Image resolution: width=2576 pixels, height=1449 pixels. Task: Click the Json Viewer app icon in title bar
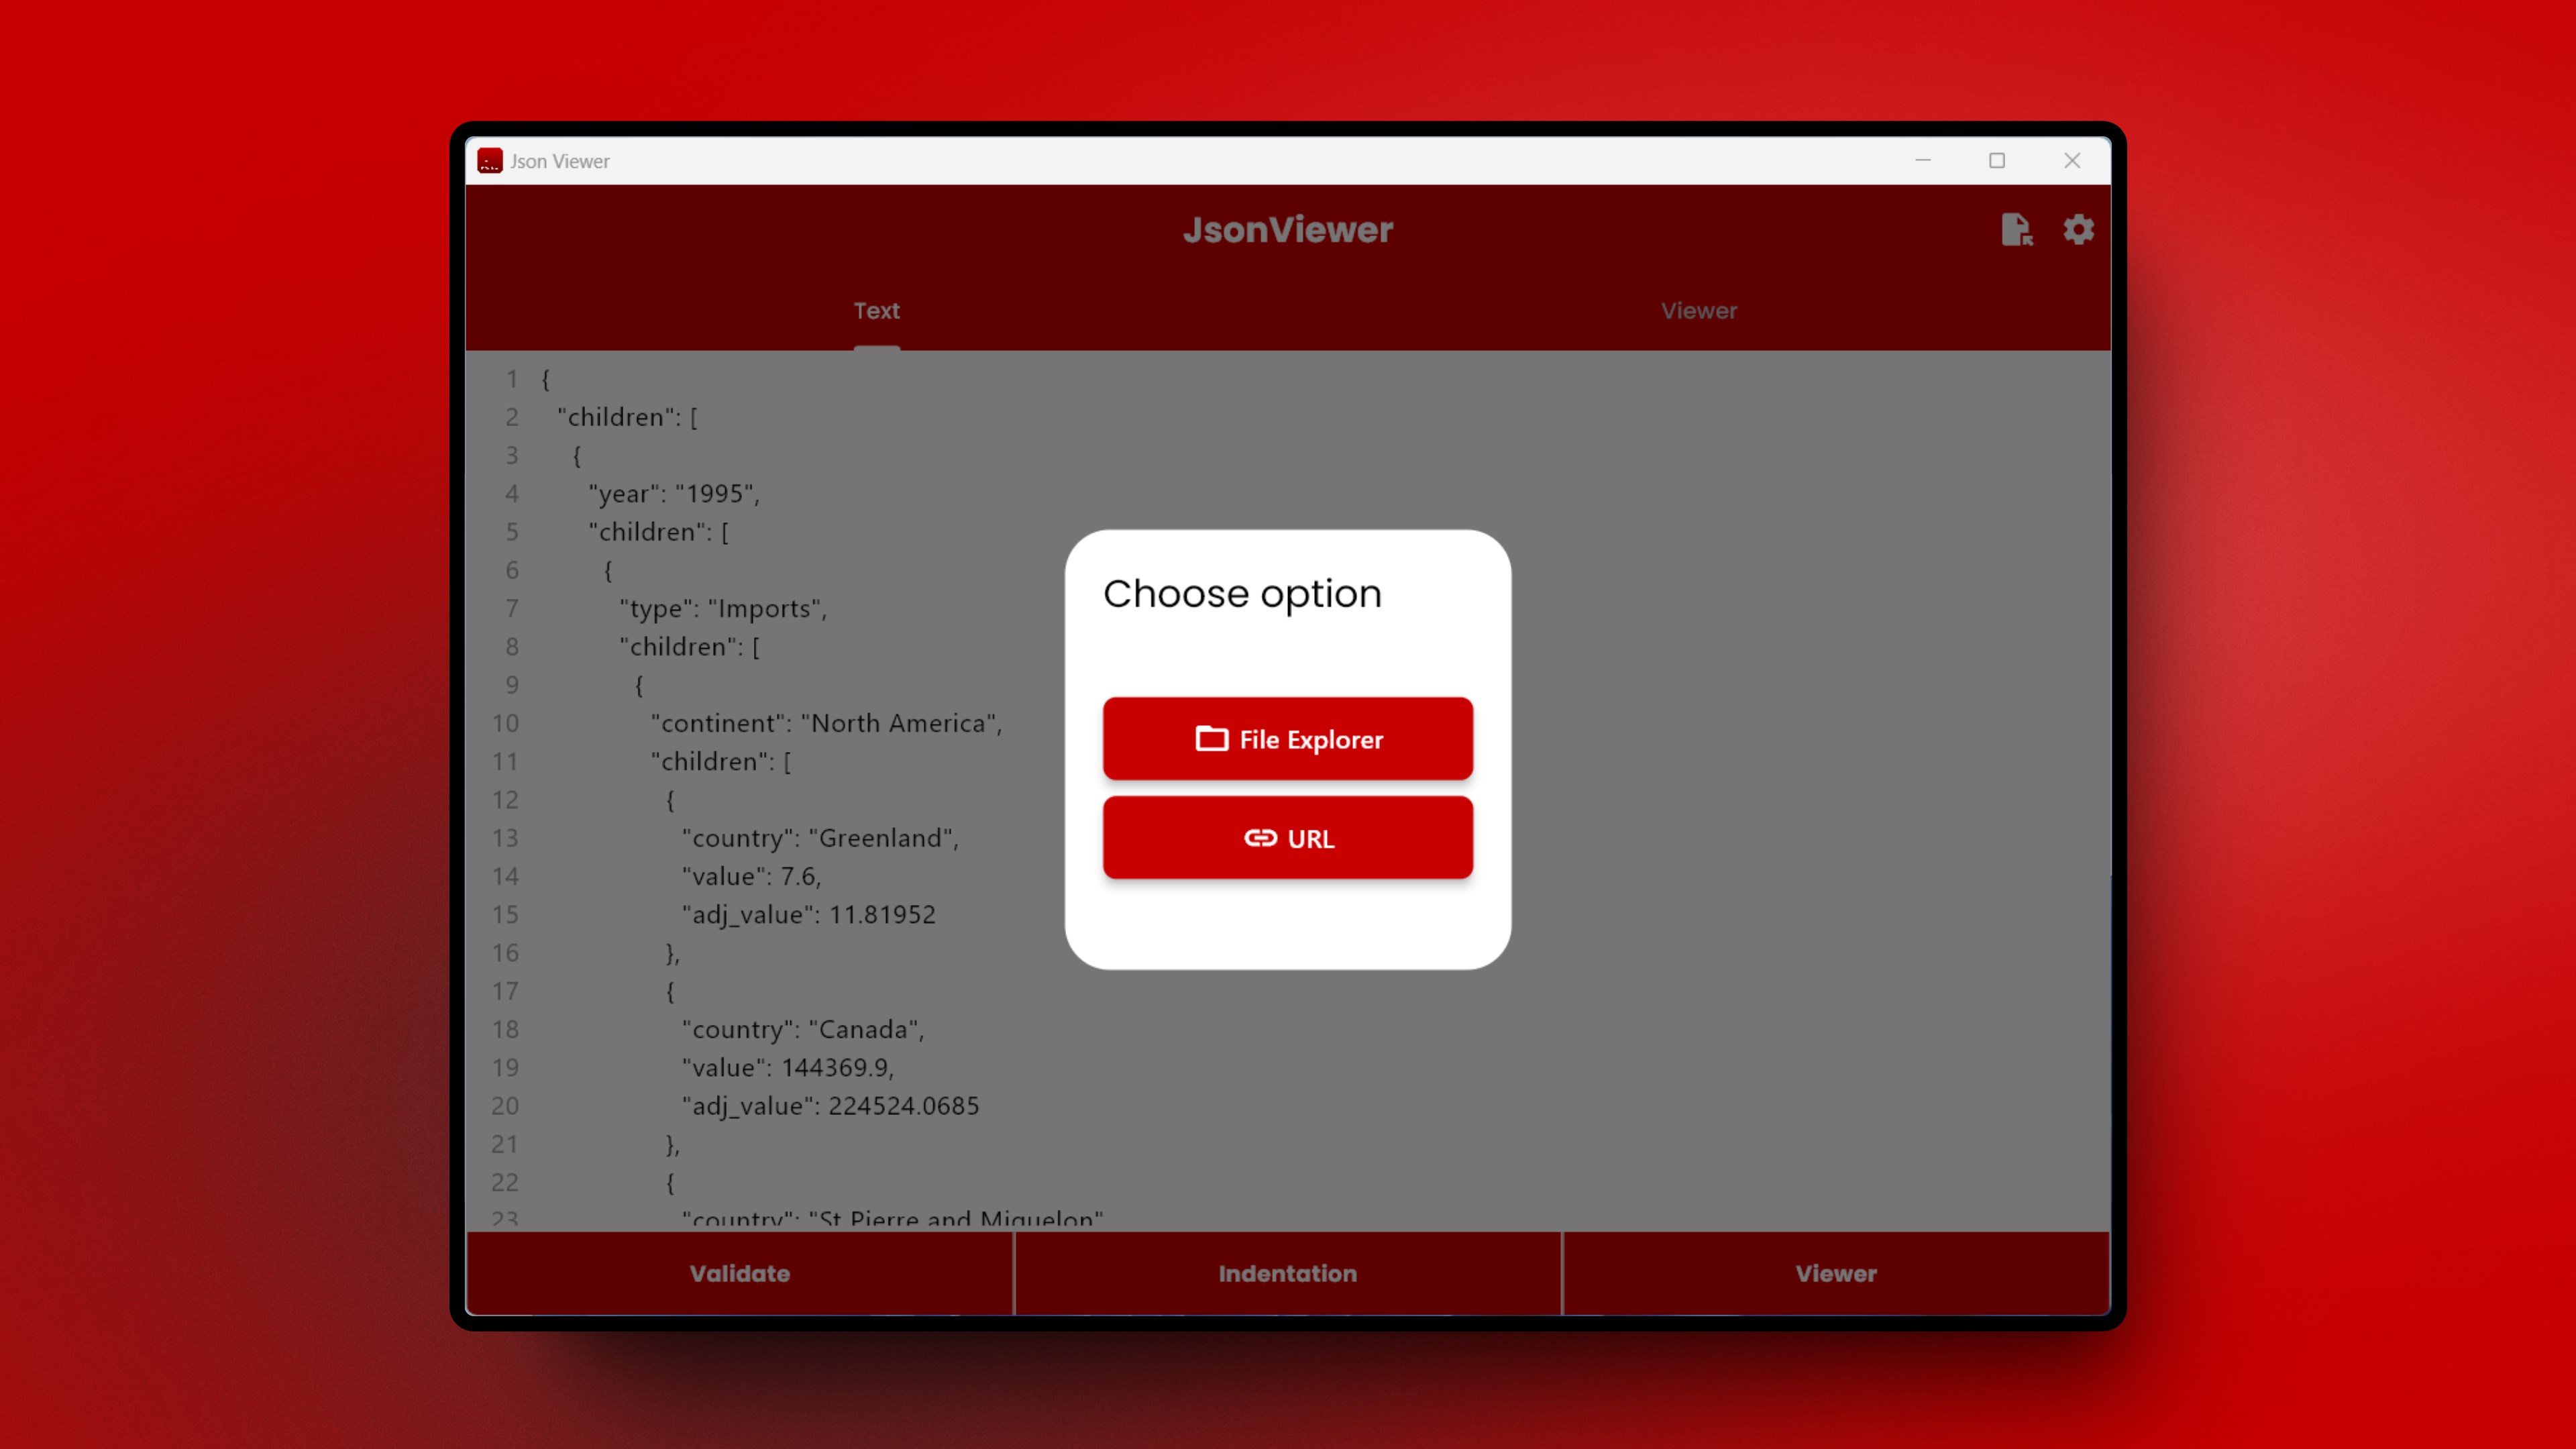(490, 161)
